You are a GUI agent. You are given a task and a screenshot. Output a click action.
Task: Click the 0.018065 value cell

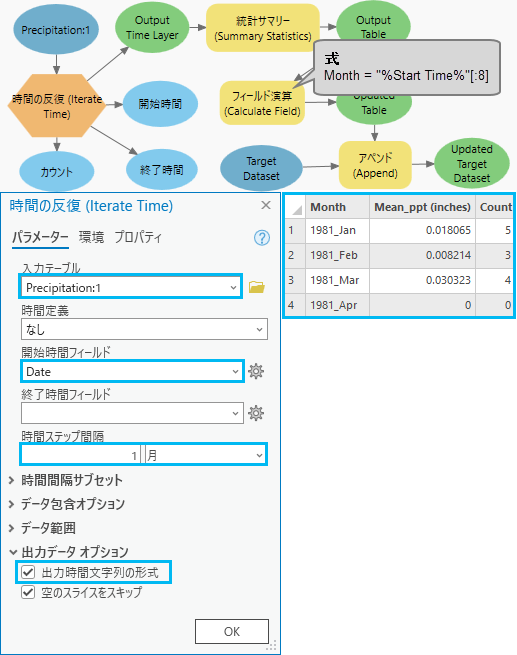[x=422, y=230]
